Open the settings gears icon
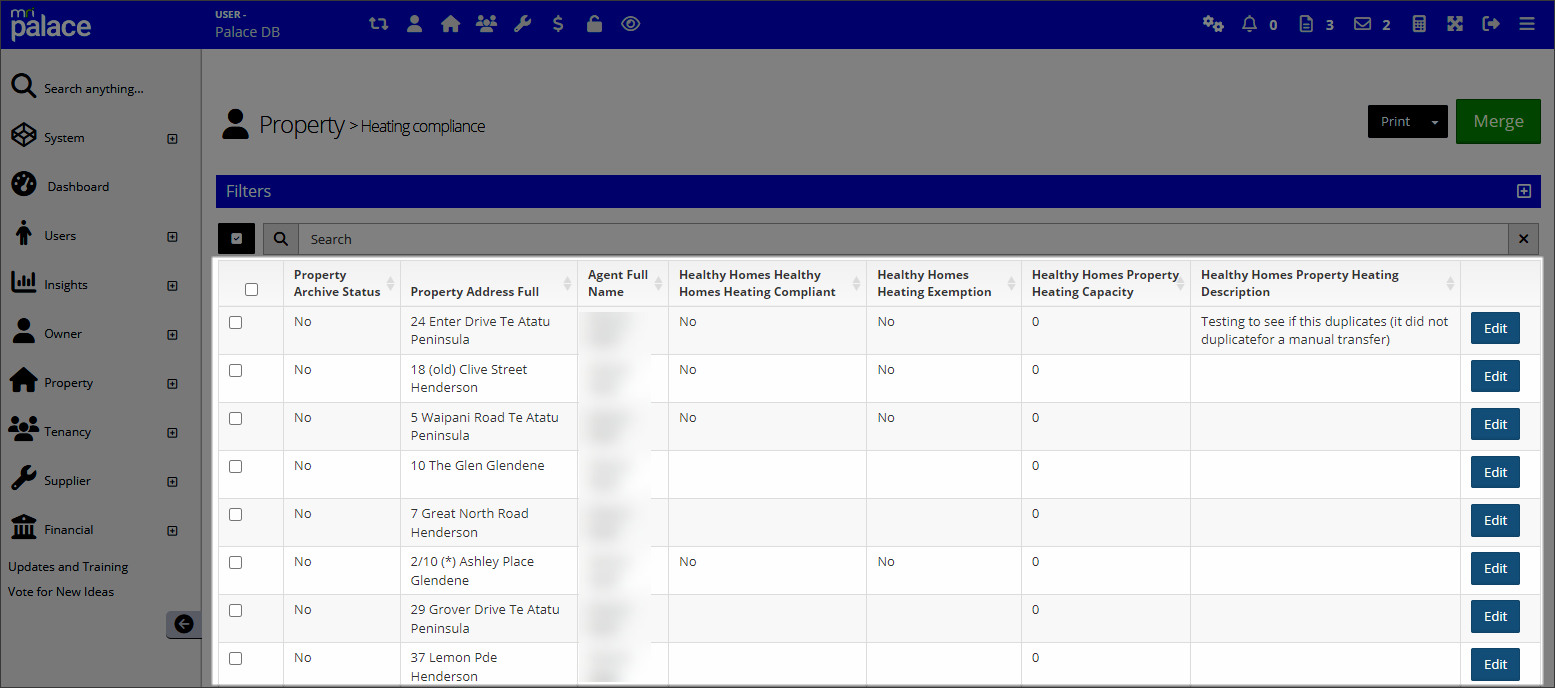This screenshot has width=1555, height=688. (x=1213, y=24)
